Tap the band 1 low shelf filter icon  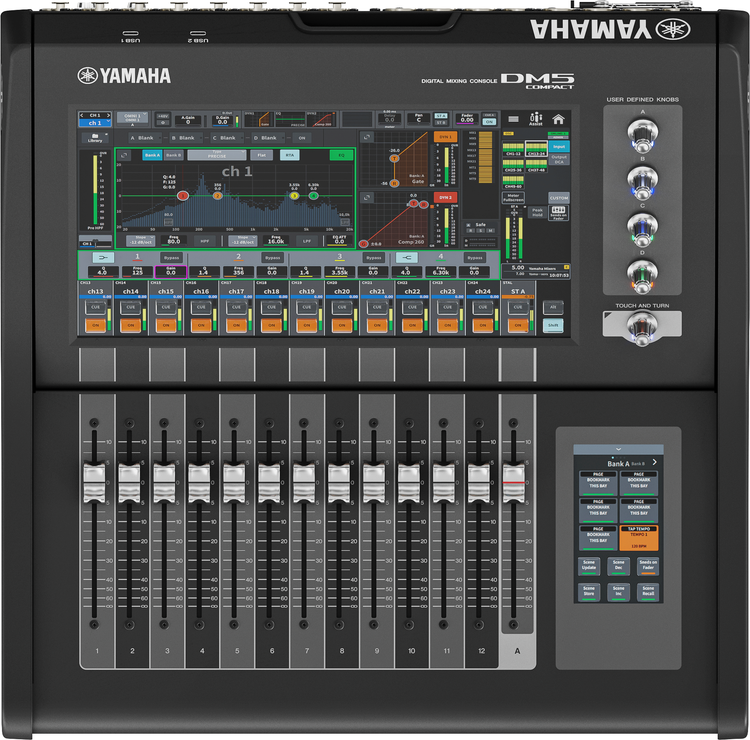pos(103,257)
